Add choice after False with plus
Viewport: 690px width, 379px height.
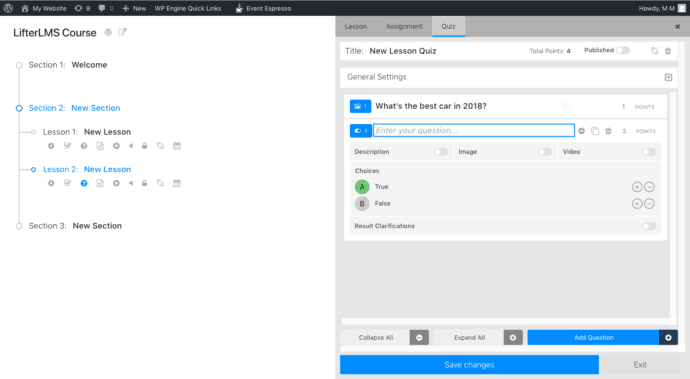click(637, 204)
